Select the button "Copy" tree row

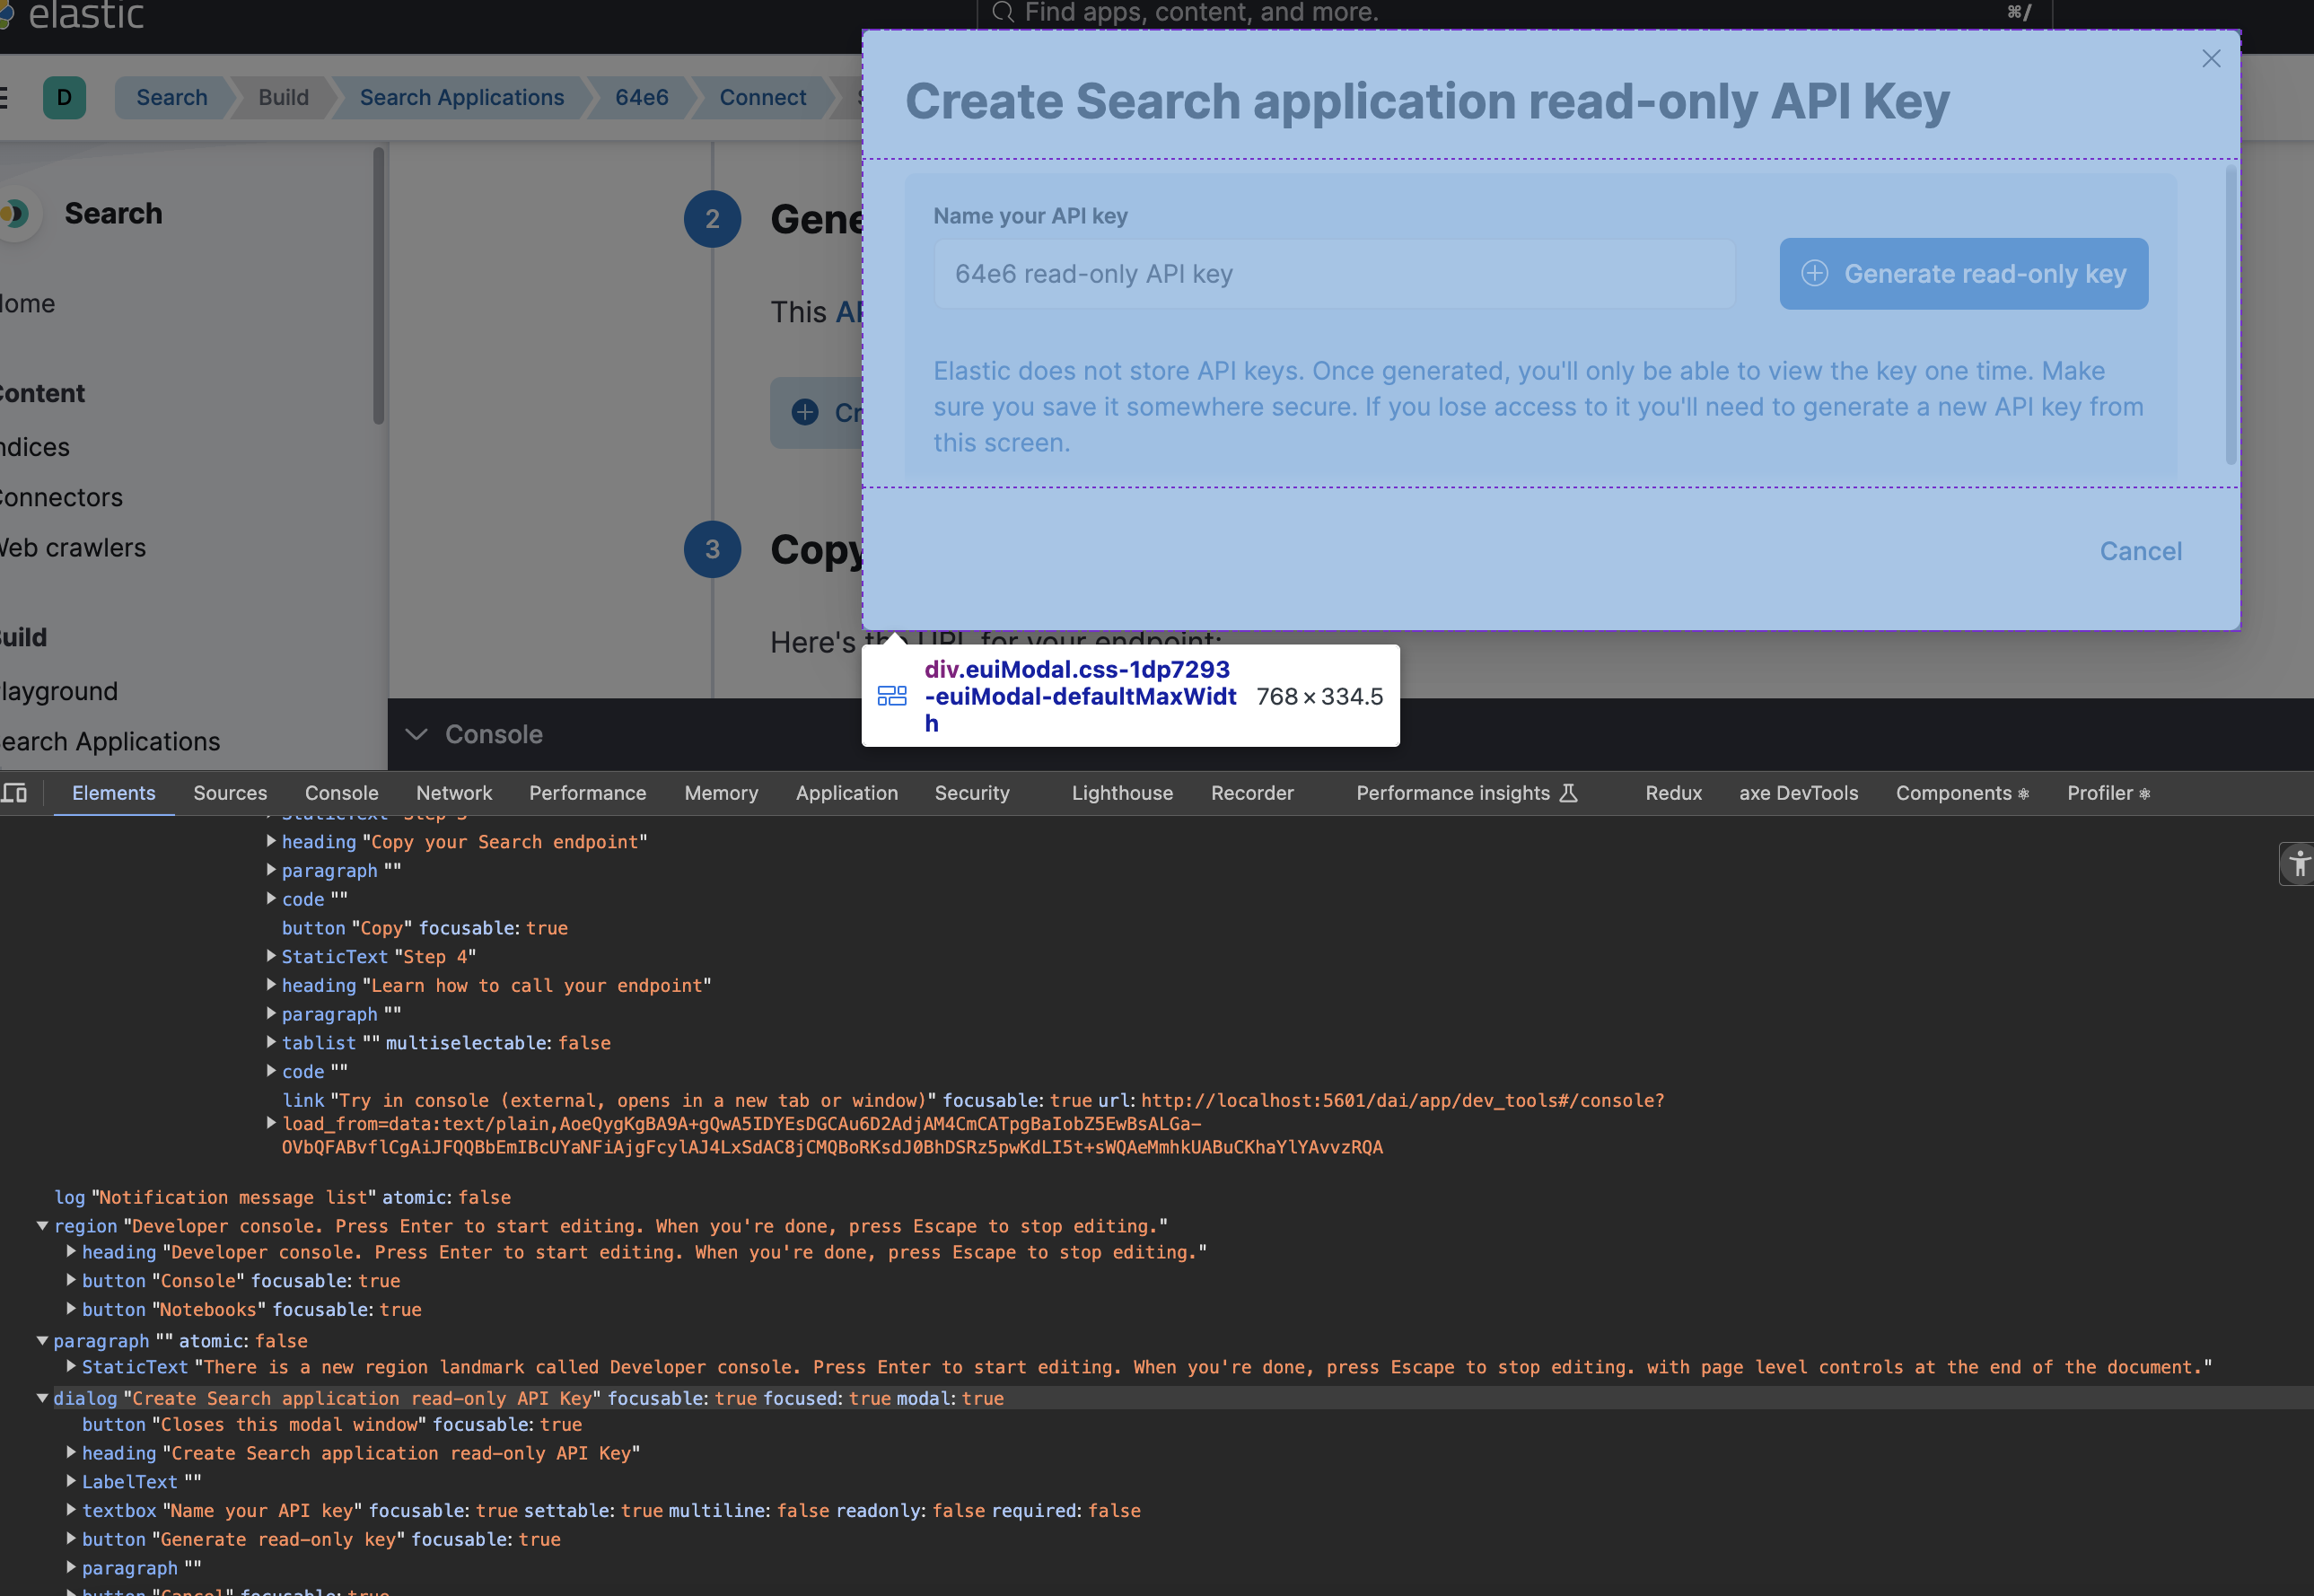425,928
